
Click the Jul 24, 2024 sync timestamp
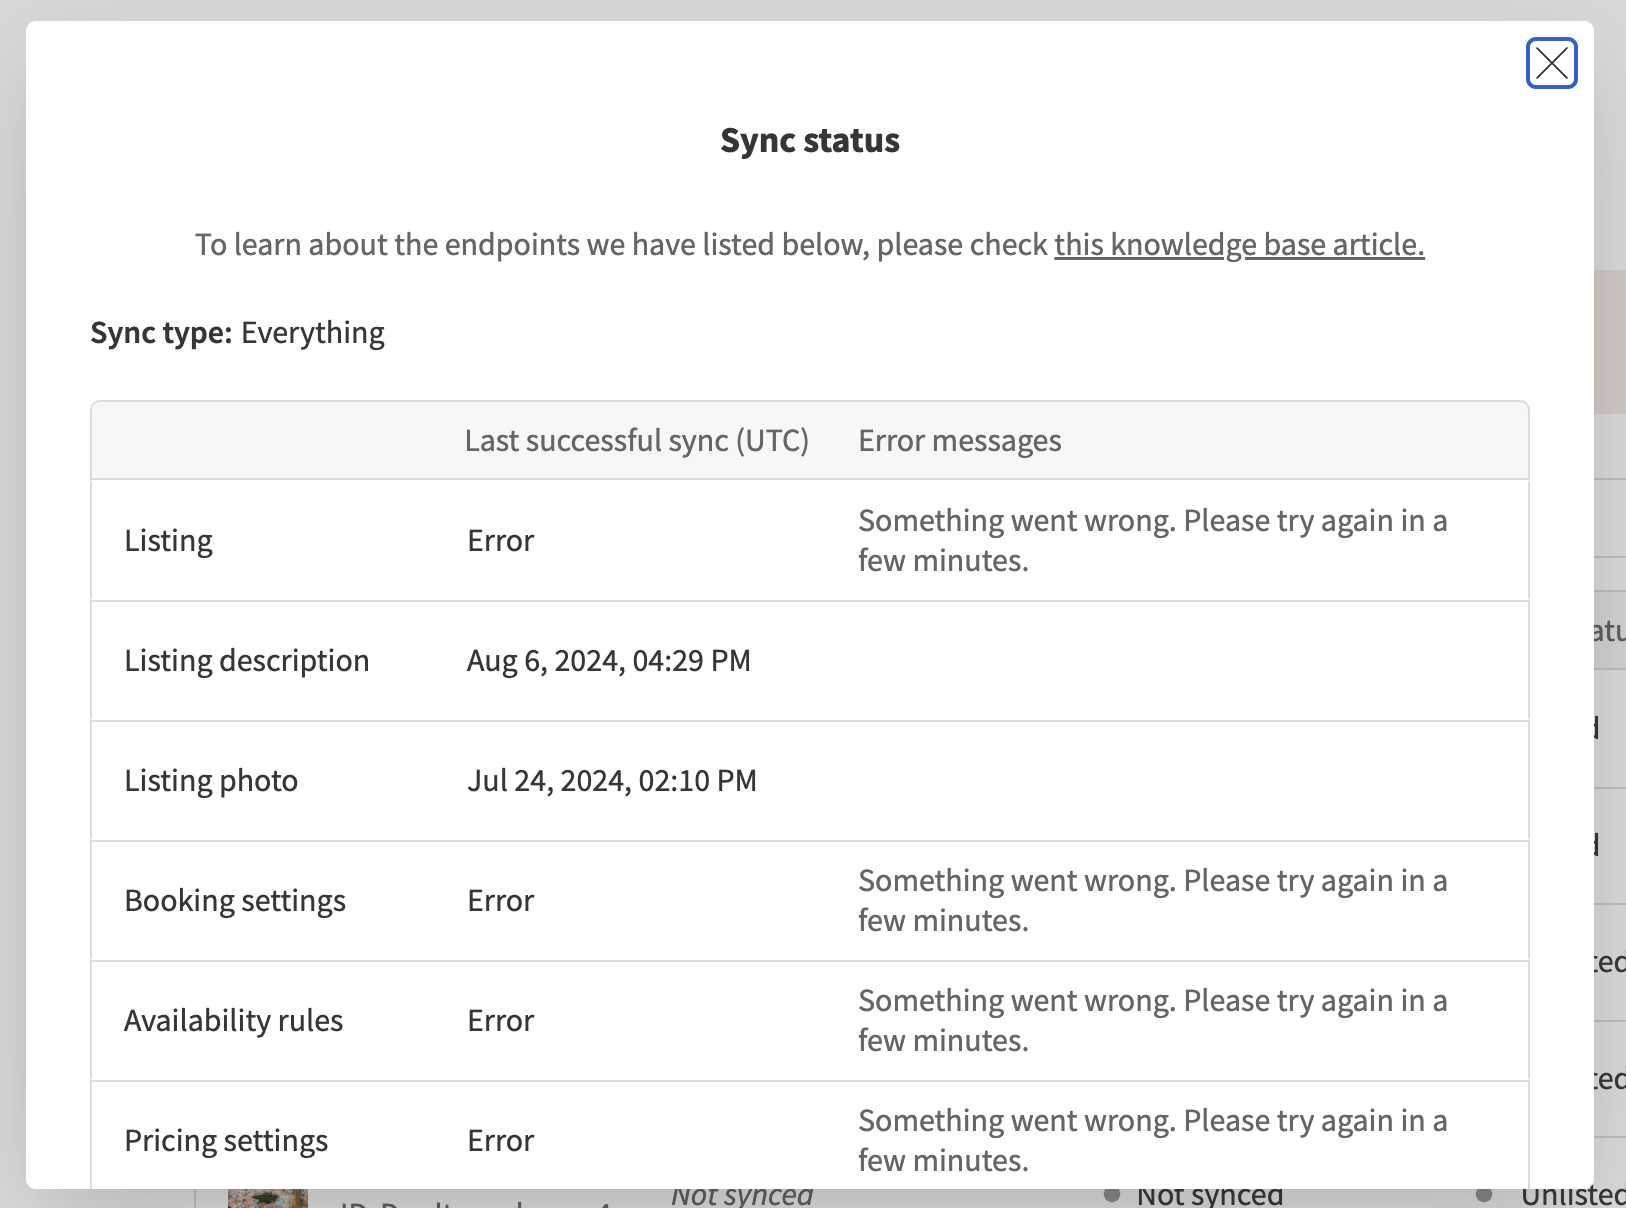tap(611, 781)
